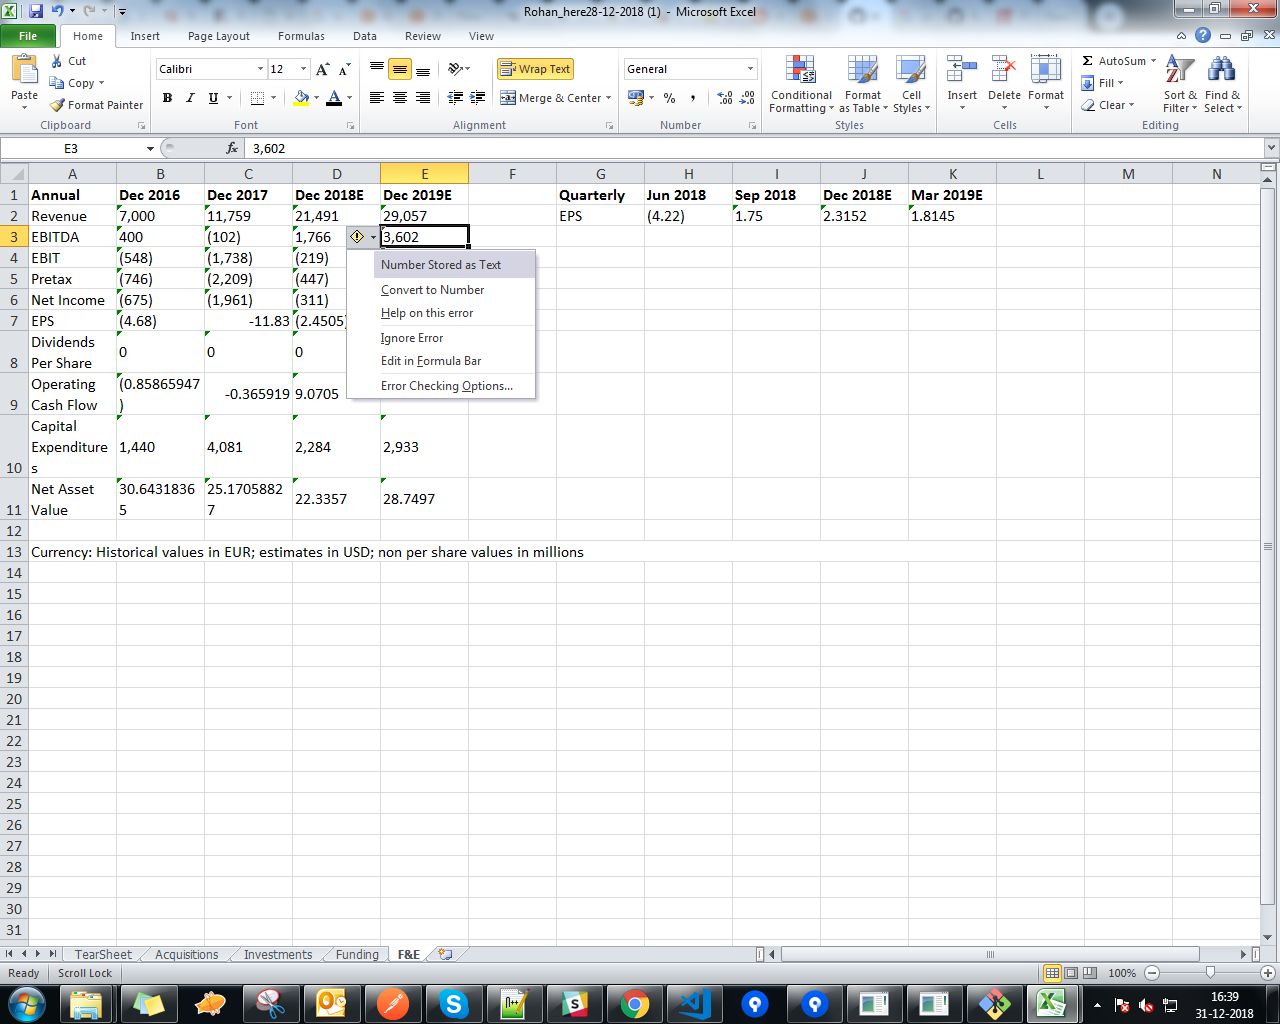Open the File tab
Image resolution: width=1280 pixels, height=1024 pixels.
click(28, 36)
